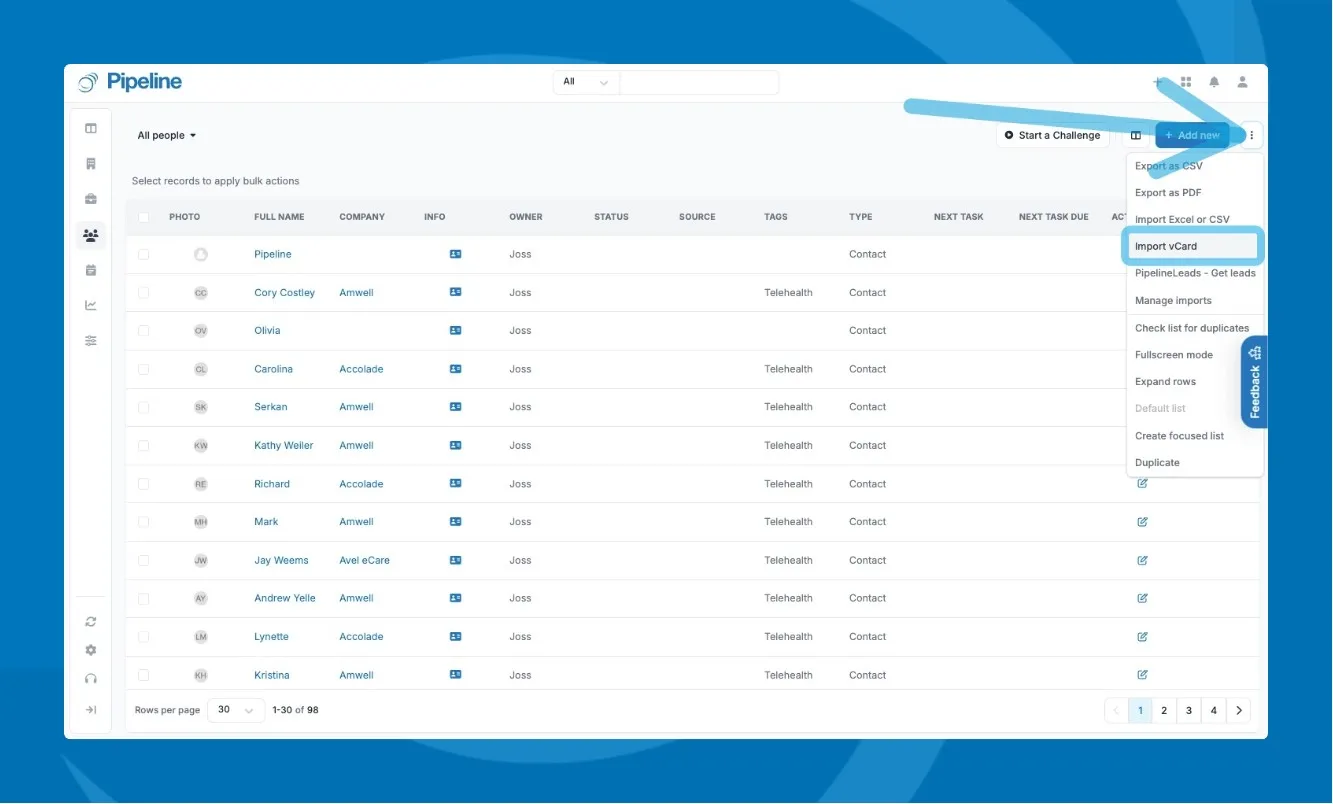Select Fullscreen mode in the menu
Image resolution: width=1333 pixels, height=804 pixels.
click(1174, 355)
